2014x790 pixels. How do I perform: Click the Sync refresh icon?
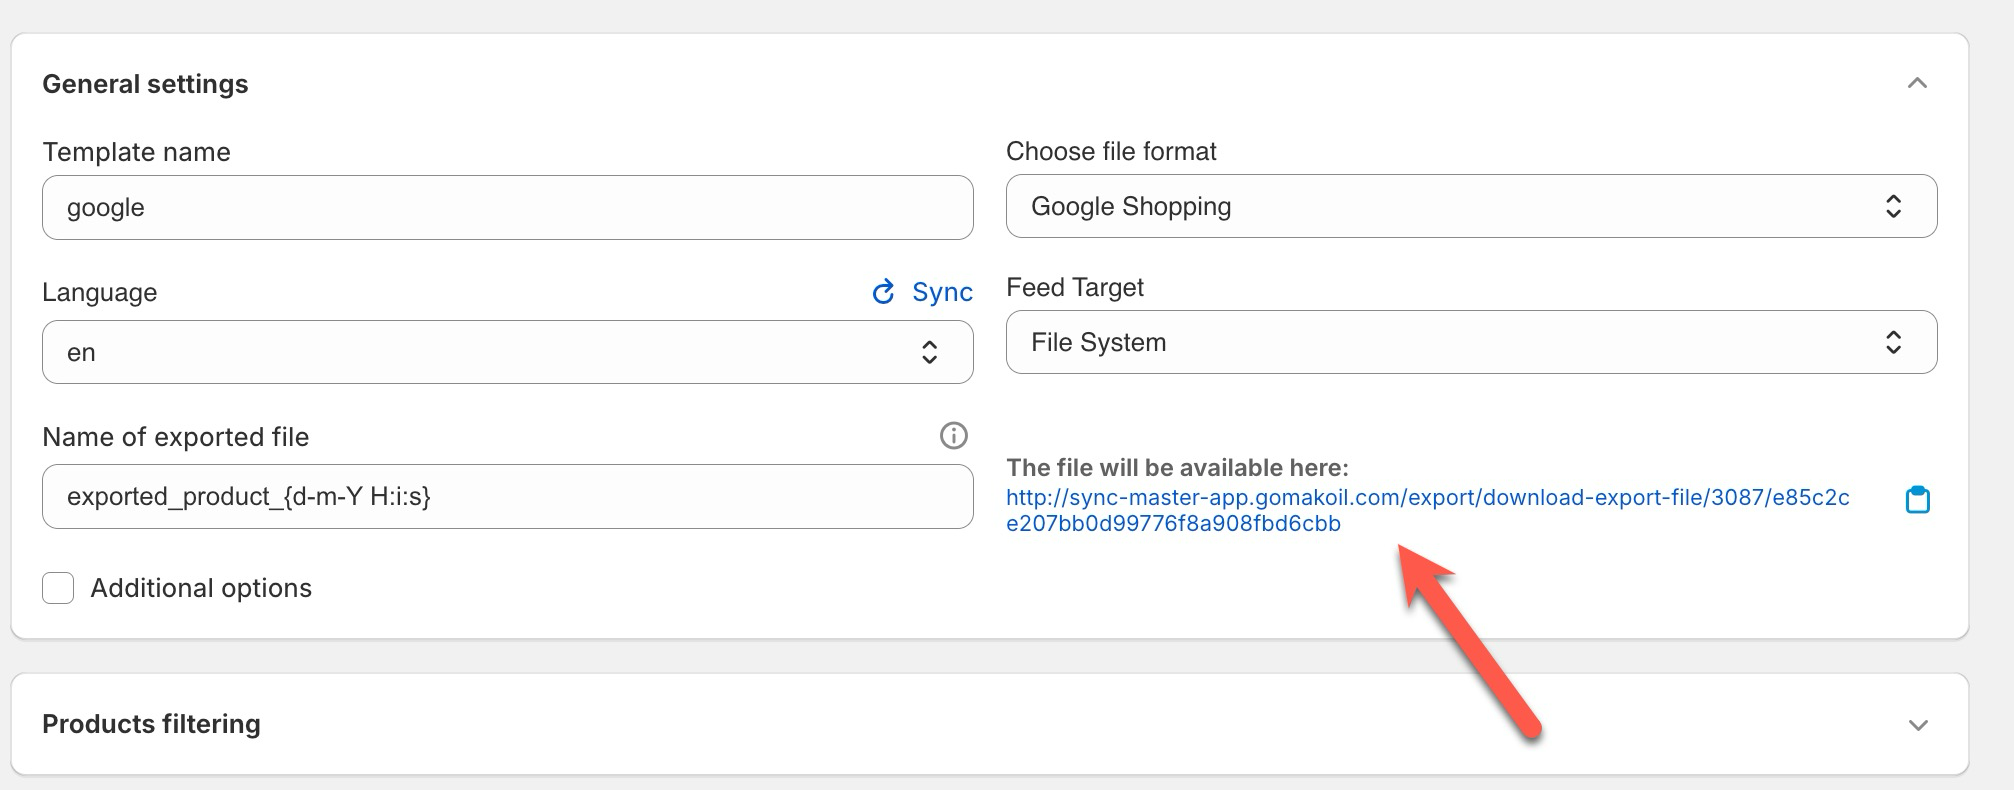click(883, 292)
